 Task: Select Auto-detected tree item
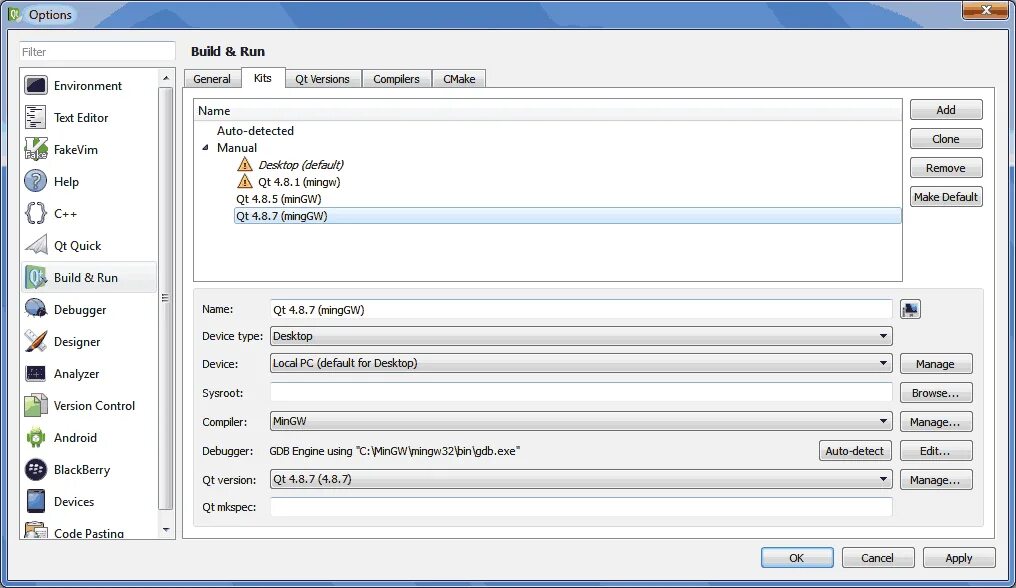point(255,130)
